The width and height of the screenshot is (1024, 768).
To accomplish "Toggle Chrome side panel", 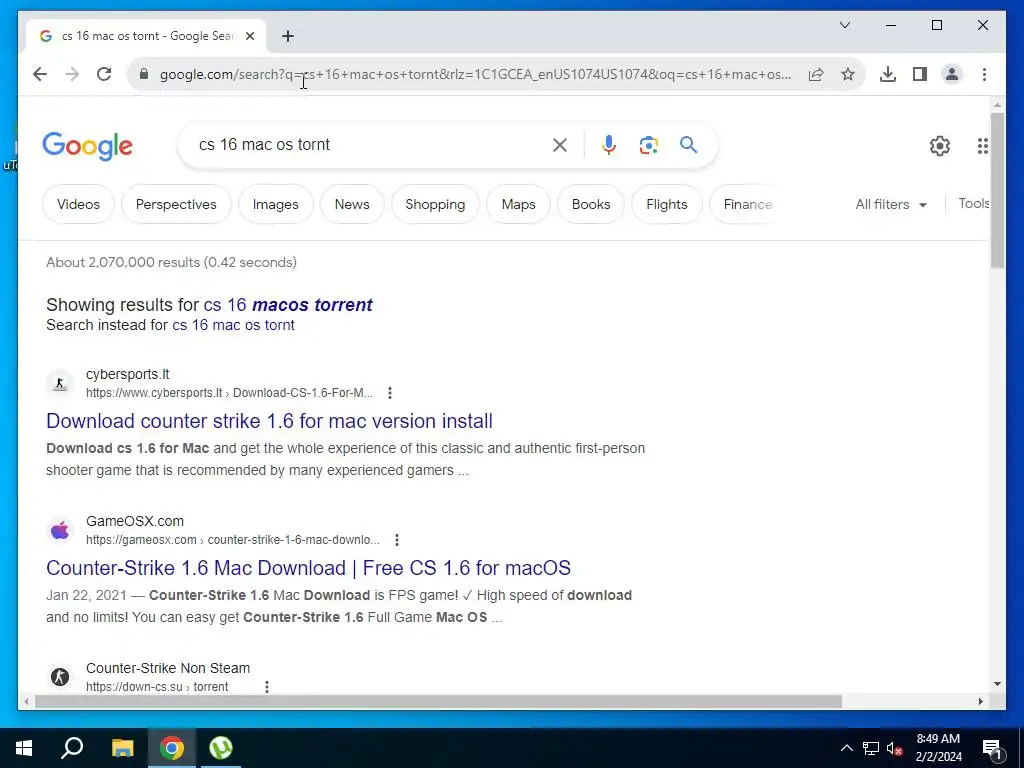I will (920, 74).
